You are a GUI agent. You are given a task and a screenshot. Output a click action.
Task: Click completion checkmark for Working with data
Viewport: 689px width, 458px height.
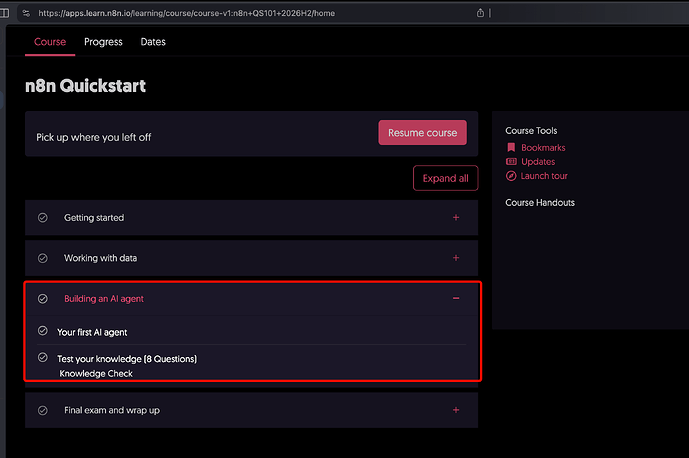pyautogui.click(x=43, y=258)
